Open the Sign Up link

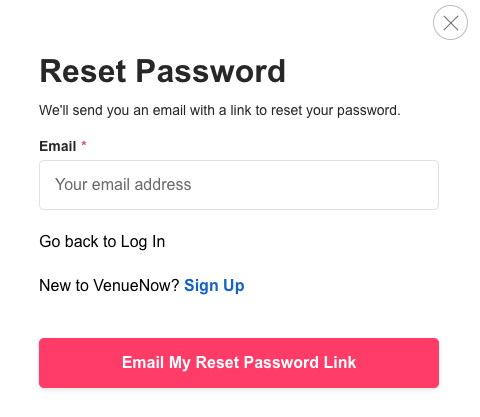pos(214,286)
